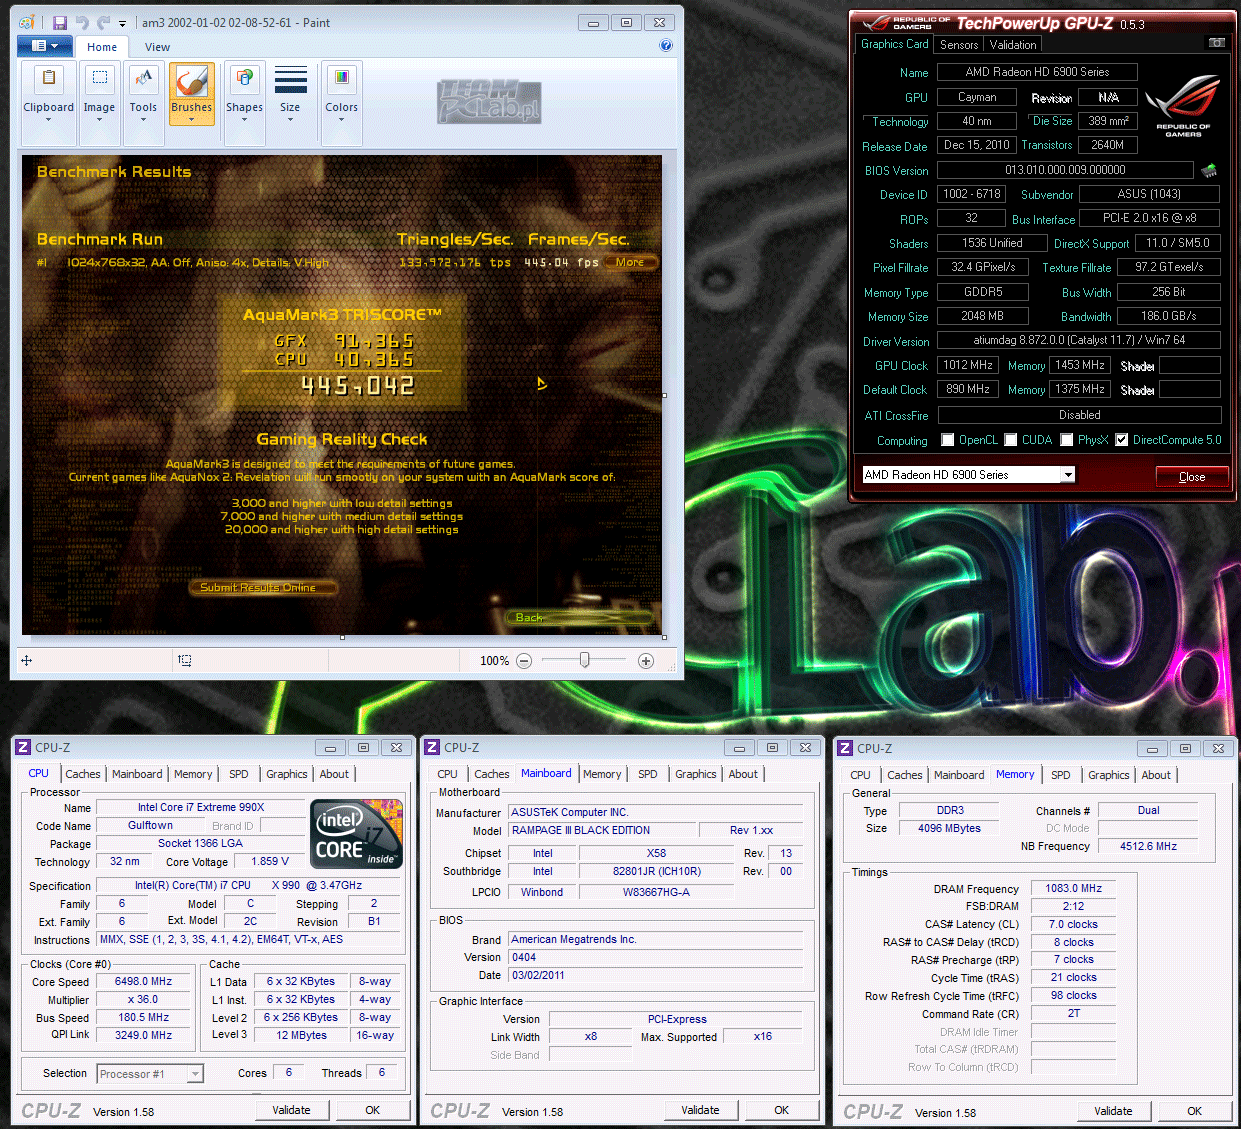The image size is (1241, 1129).
Task: Open the Customize Quick Access Toolbar arrow in Paint
Action: click(x=122, y=24)
